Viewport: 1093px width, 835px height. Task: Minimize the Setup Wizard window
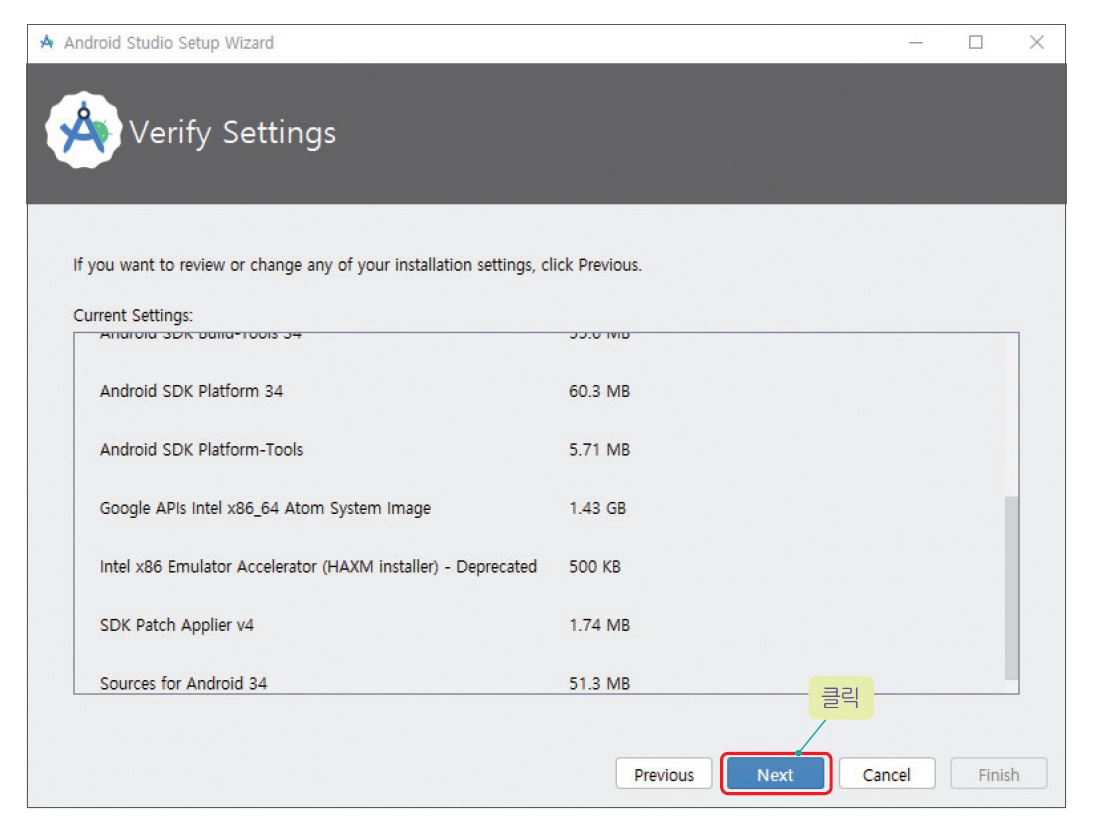(x=916, y=43)
